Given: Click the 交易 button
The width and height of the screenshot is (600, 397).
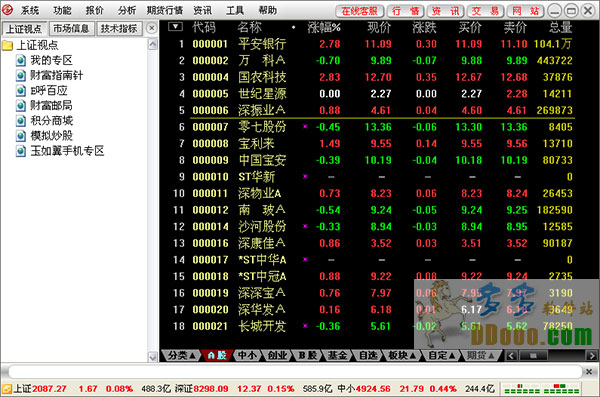Looking at the screenshot, I should coord(485,11).
